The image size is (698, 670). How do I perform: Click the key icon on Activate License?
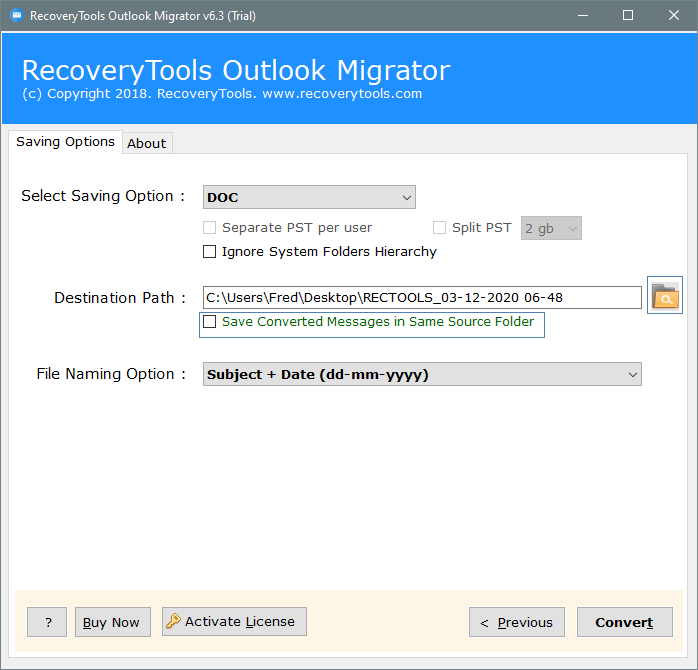173,621
